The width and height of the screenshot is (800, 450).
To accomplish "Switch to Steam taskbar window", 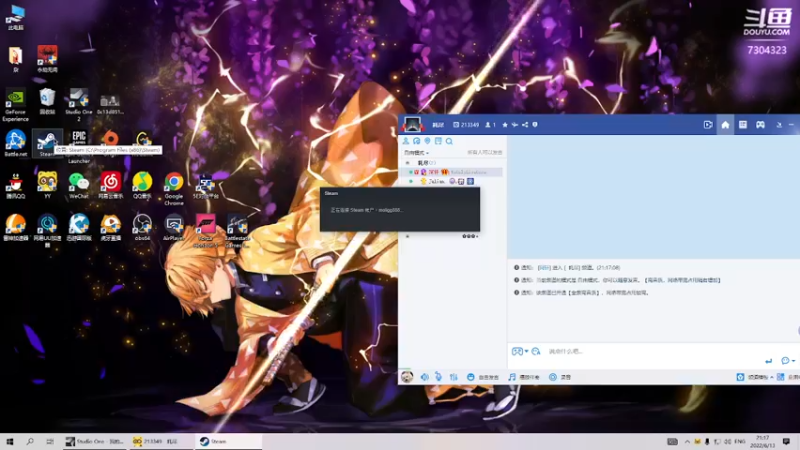I will click(x=228, y=441).
